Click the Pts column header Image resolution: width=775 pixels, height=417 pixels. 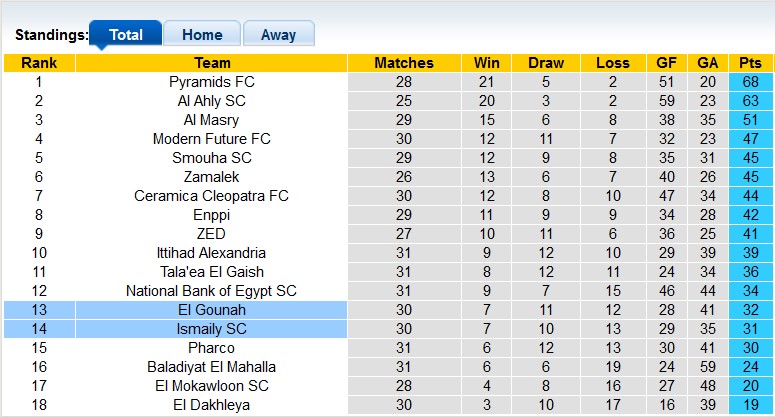pyautogui.click(x=750, y=63)
